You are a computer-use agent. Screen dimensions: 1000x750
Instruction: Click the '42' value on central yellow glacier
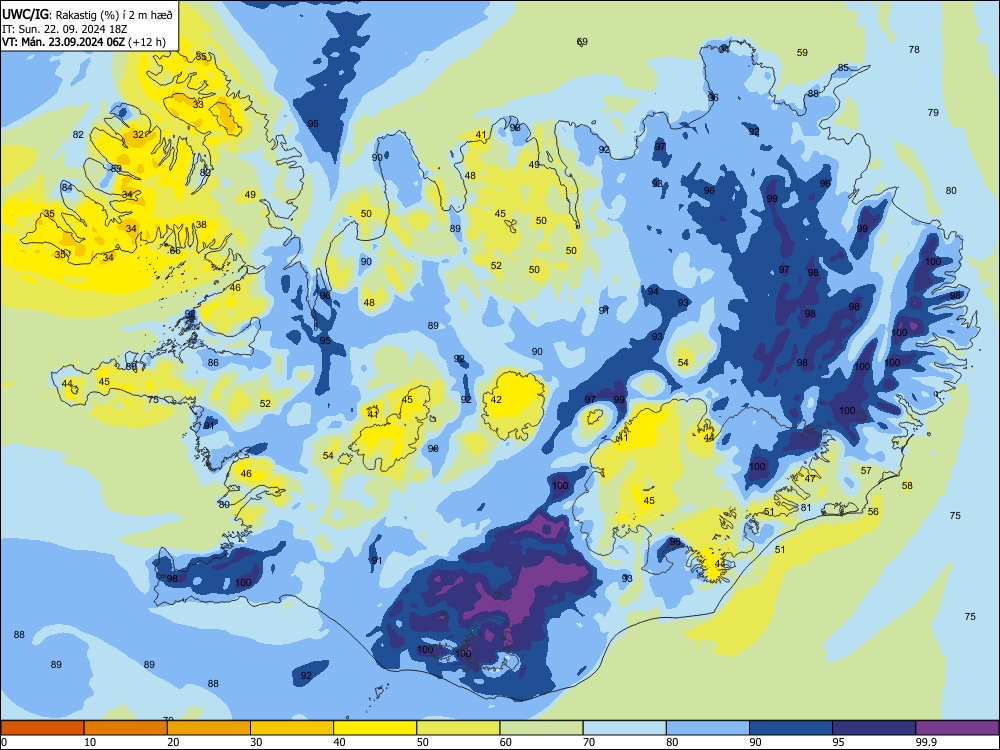point(496,400)
